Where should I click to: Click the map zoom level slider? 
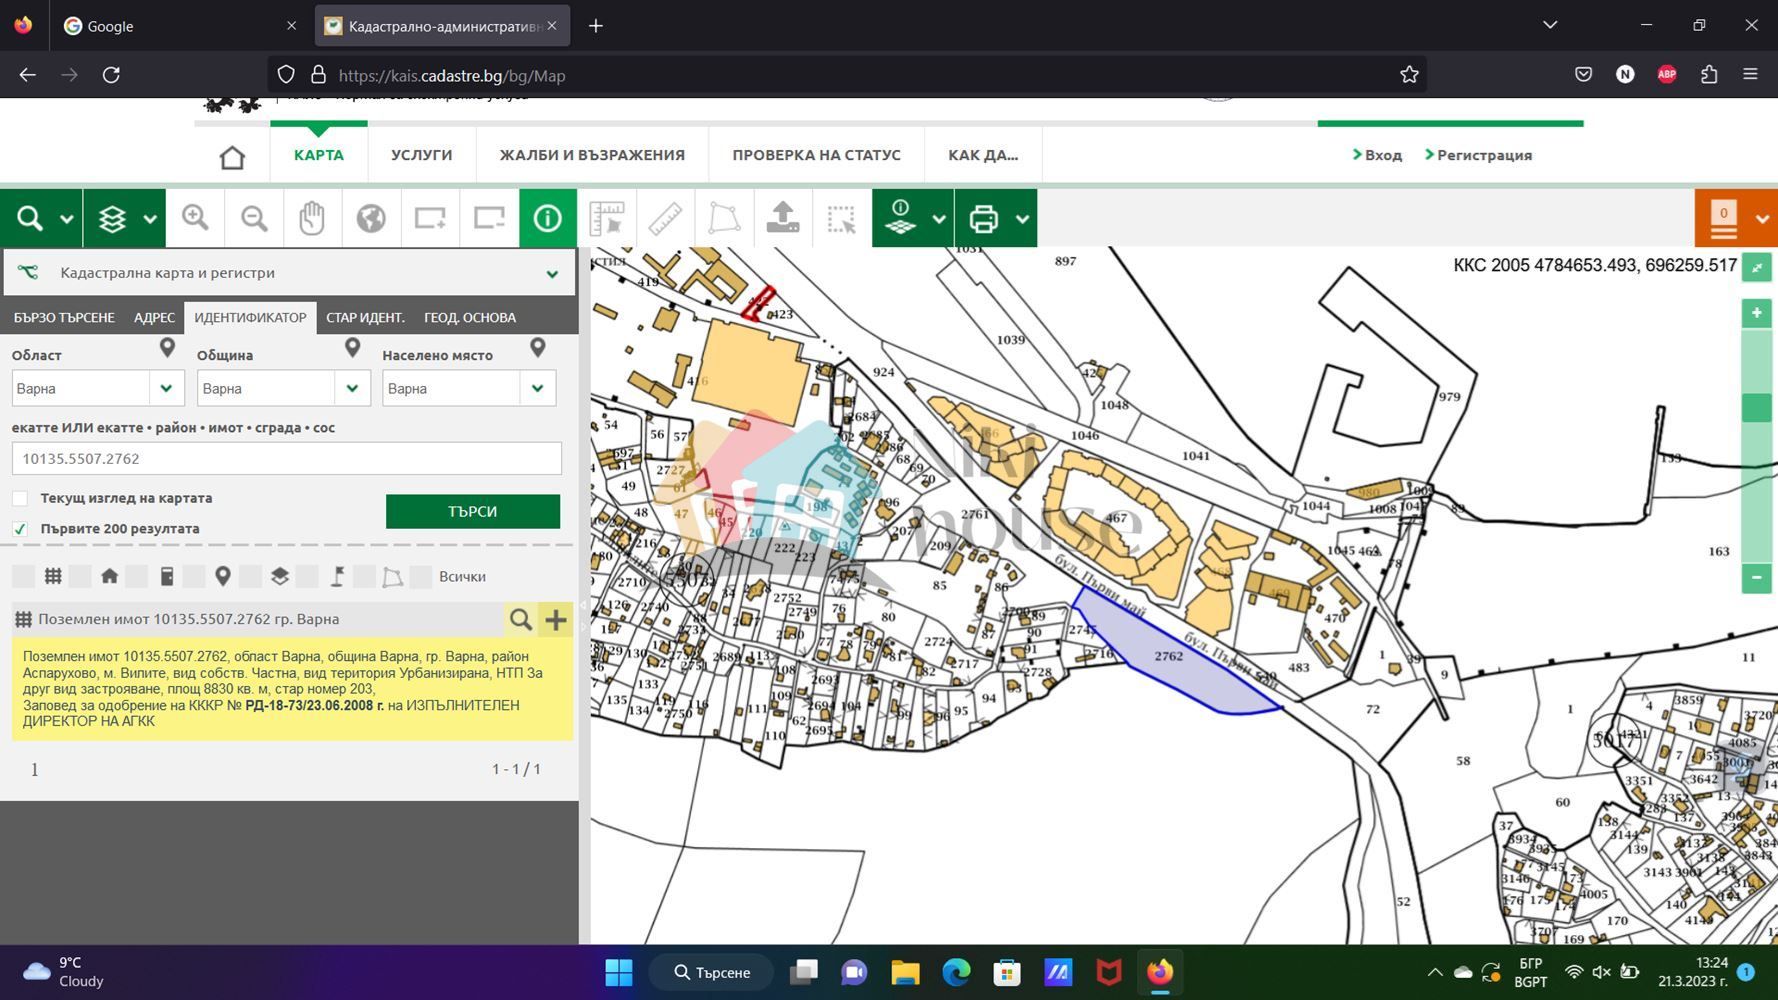coord(1756,407)
